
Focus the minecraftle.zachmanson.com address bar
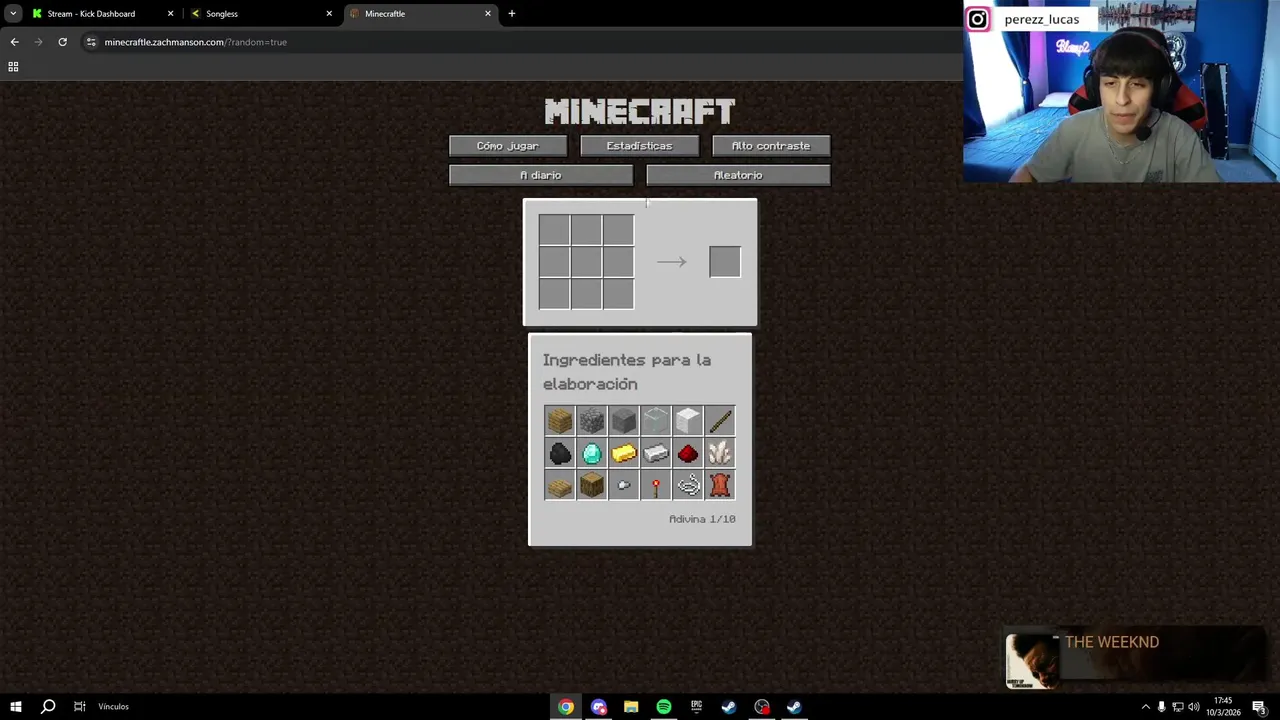(x=196, y=42)
